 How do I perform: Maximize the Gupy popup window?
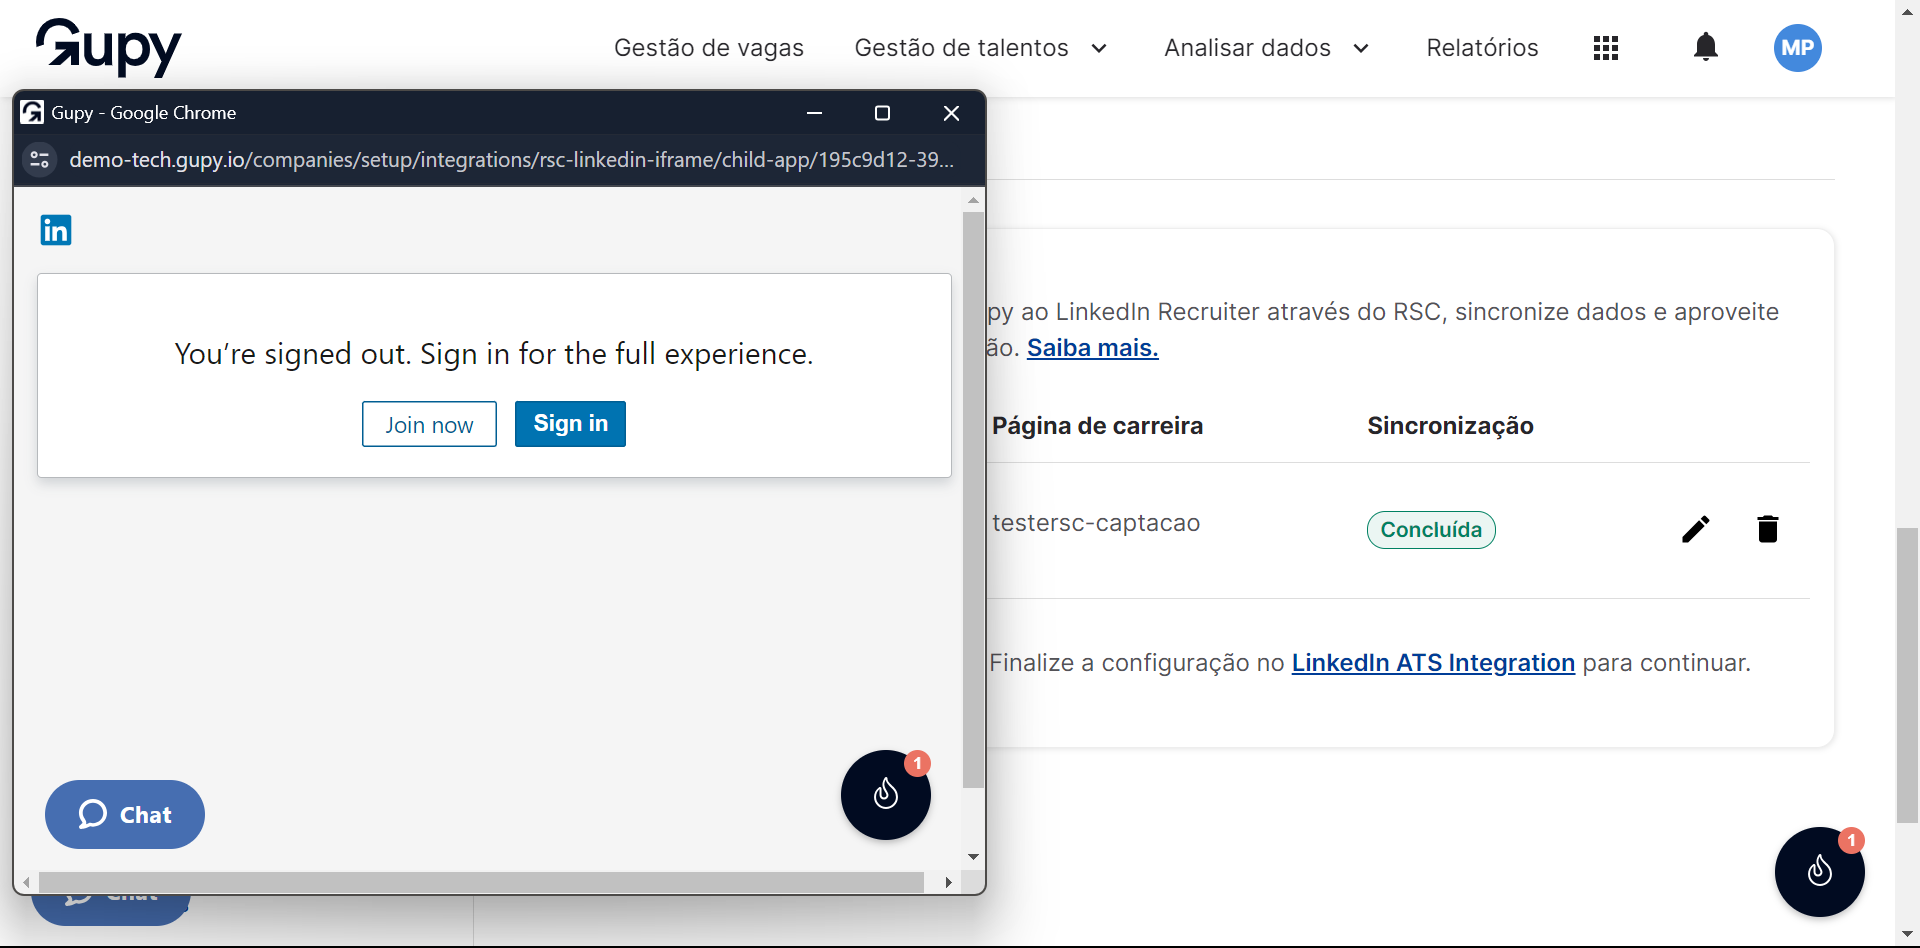click(x=882, y=113)
